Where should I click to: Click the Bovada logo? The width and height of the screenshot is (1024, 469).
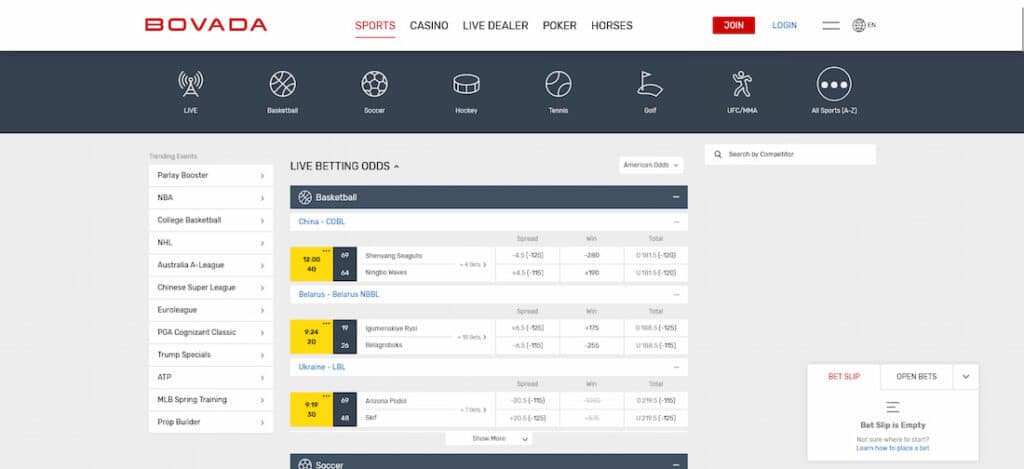click(x=206, y=25)
